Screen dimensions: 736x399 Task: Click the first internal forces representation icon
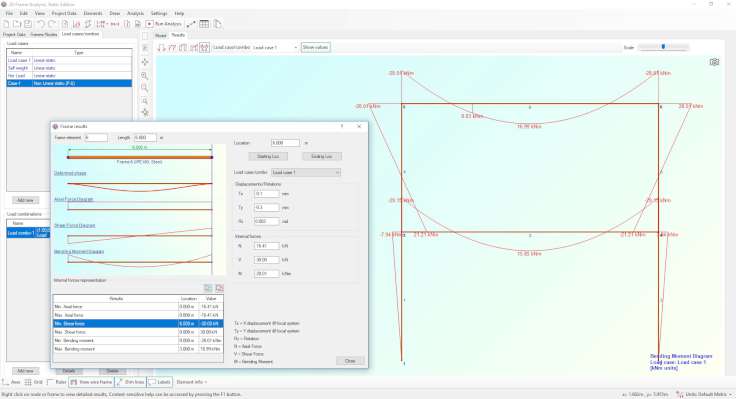coord(208,288)
